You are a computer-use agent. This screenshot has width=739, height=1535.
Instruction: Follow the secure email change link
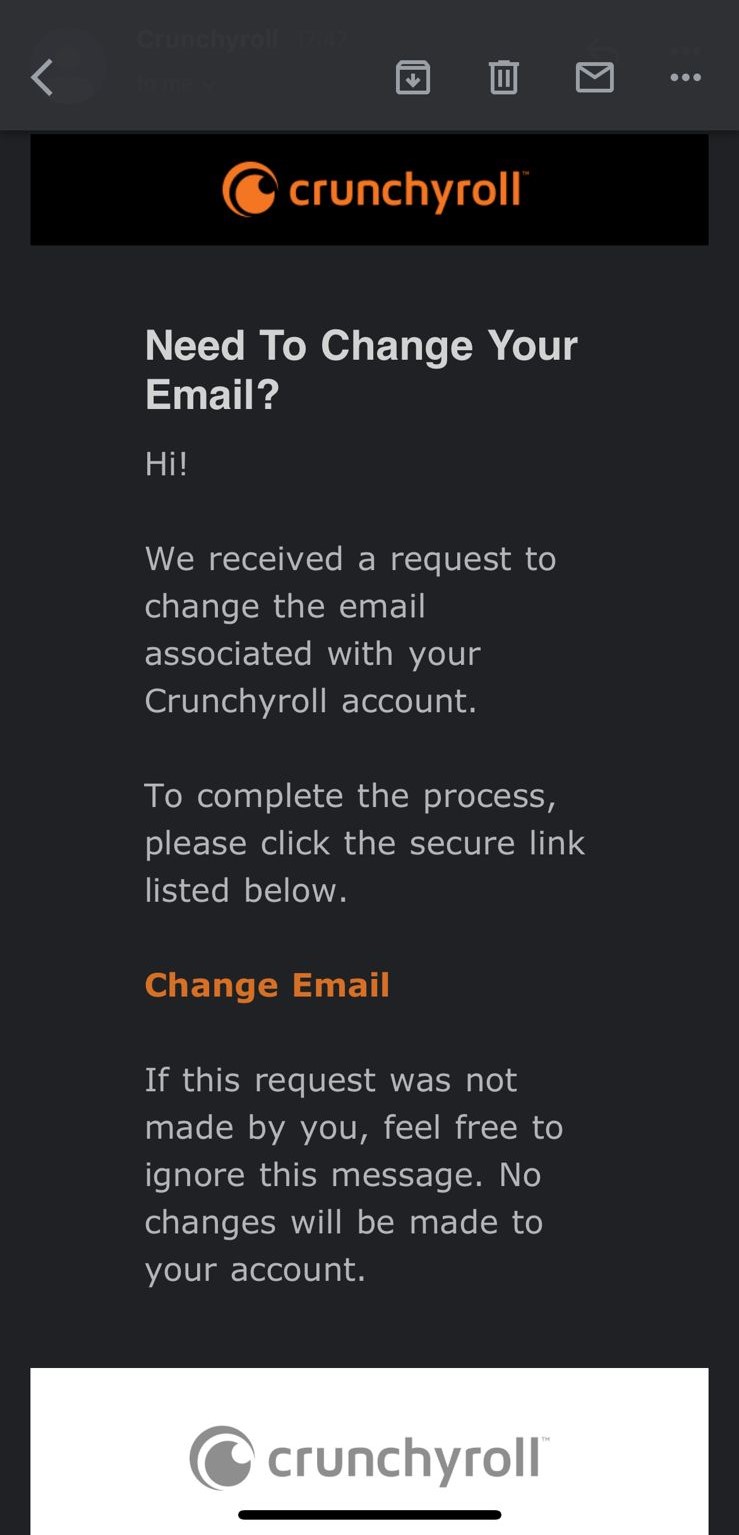click(267, 984)
